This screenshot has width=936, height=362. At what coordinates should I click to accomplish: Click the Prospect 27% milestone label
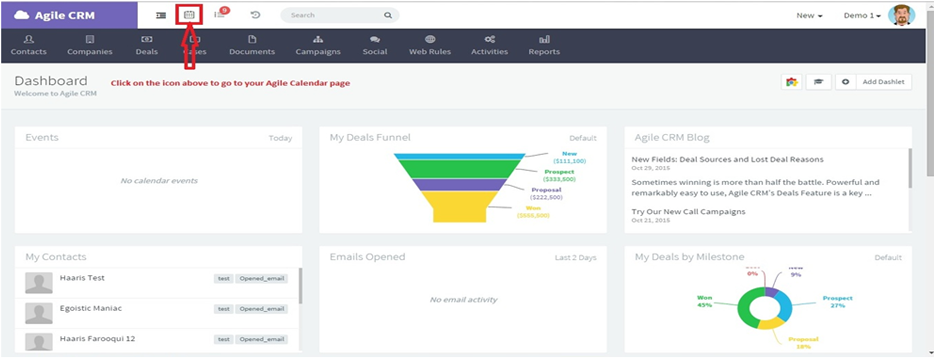pyautogui.click(x=838, y=301)
